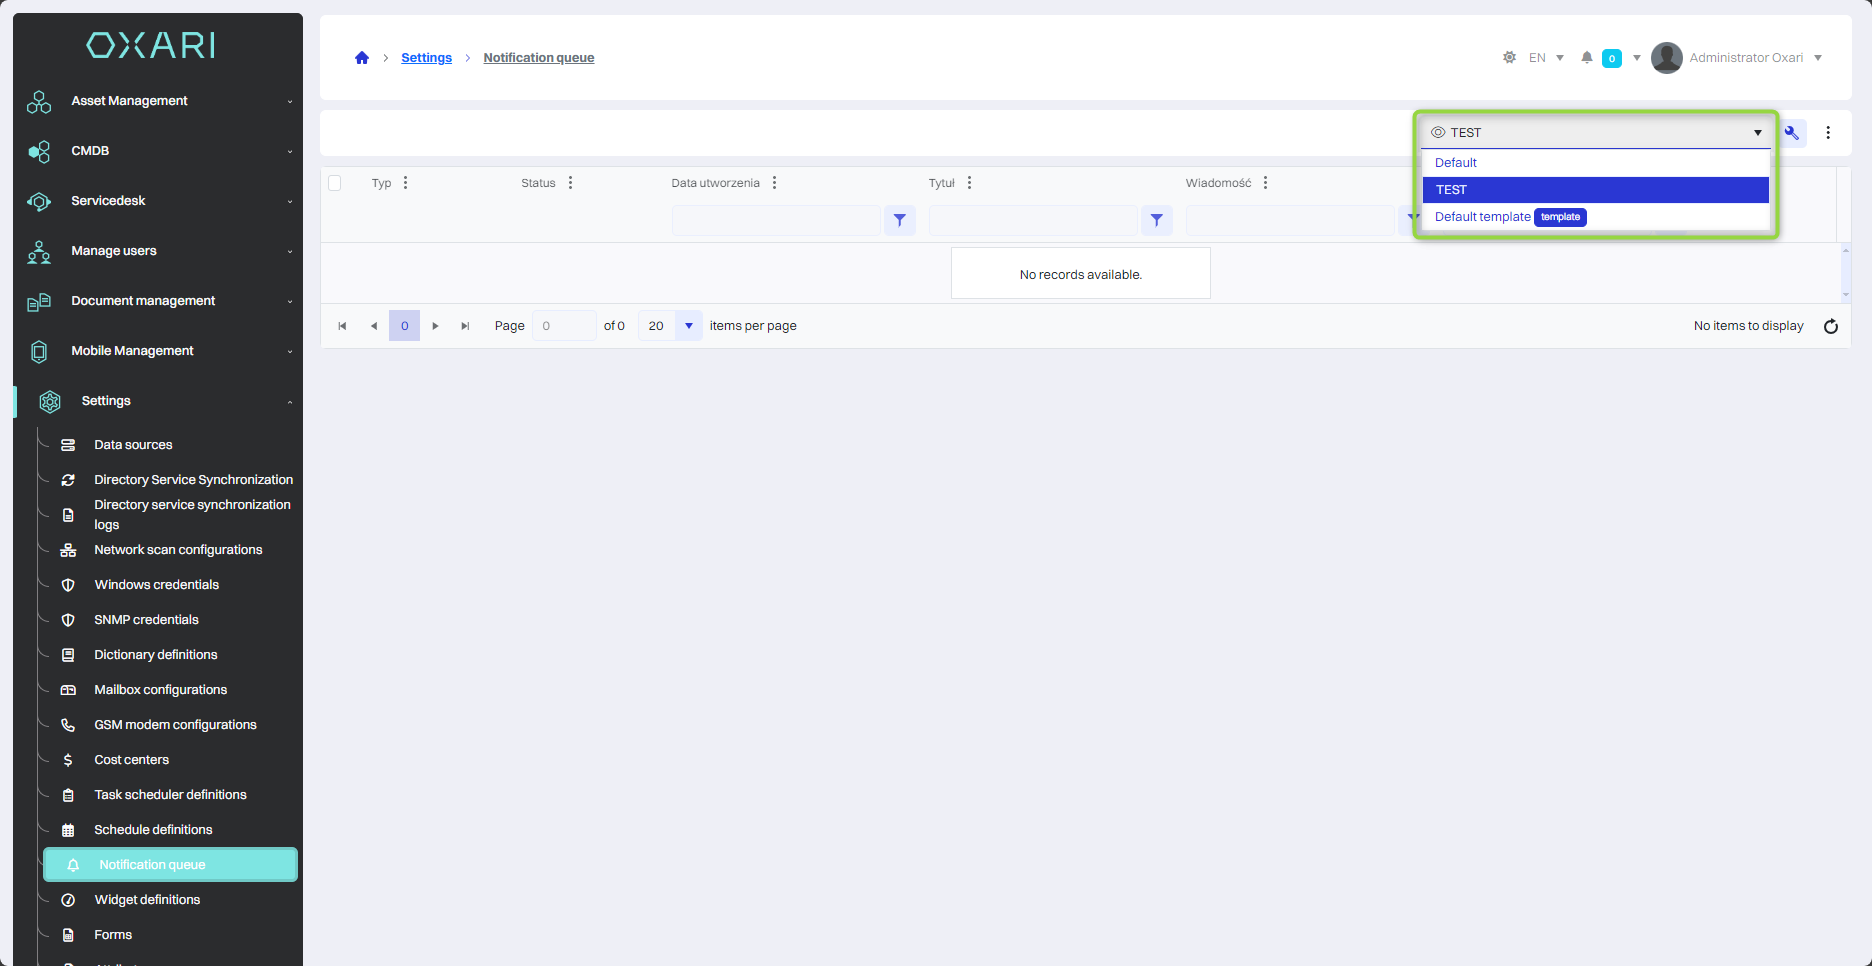The width and height of the screenshot is (1872, 966).
Task: Open the items per page dropdown
Action: click(688, 326)
